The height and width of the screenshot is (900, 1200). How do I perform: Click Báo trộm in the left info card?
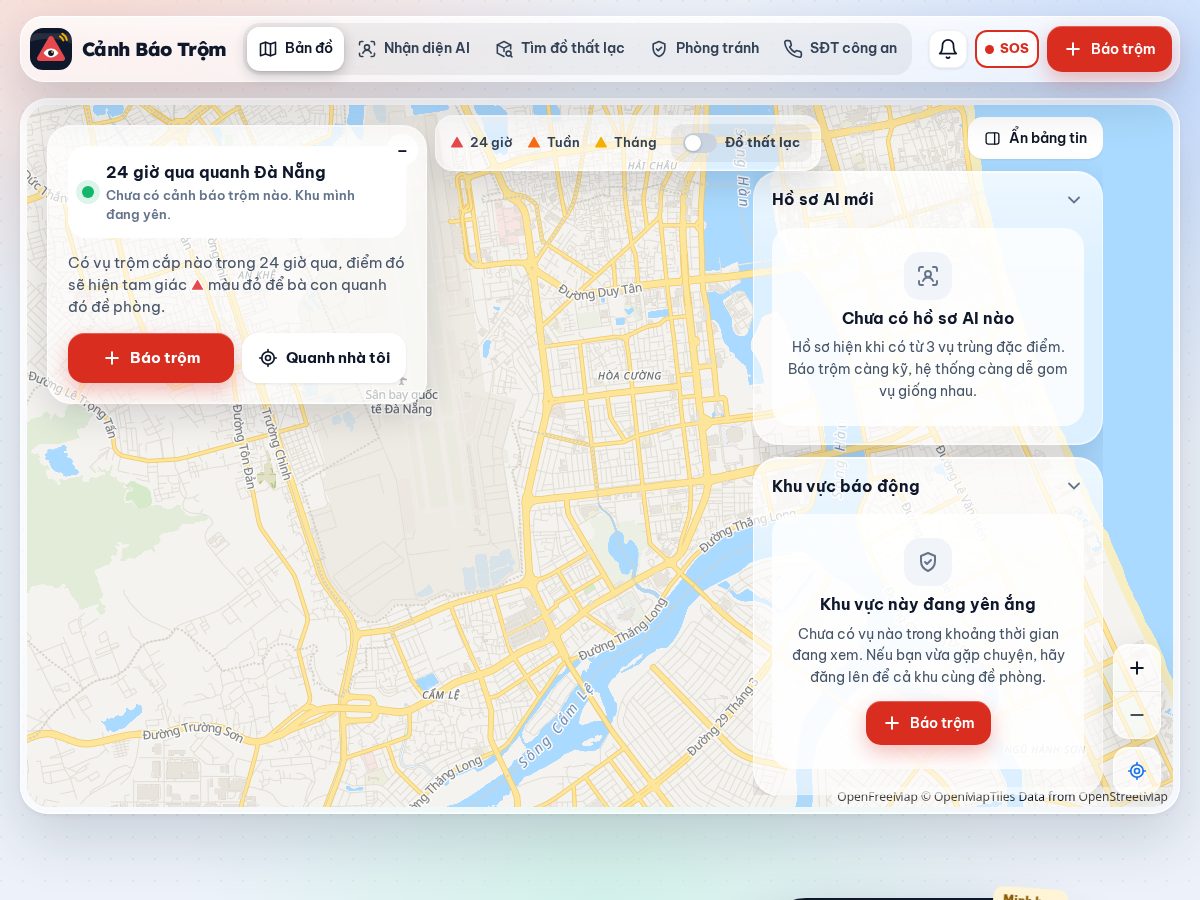click(x=151, y=358)
